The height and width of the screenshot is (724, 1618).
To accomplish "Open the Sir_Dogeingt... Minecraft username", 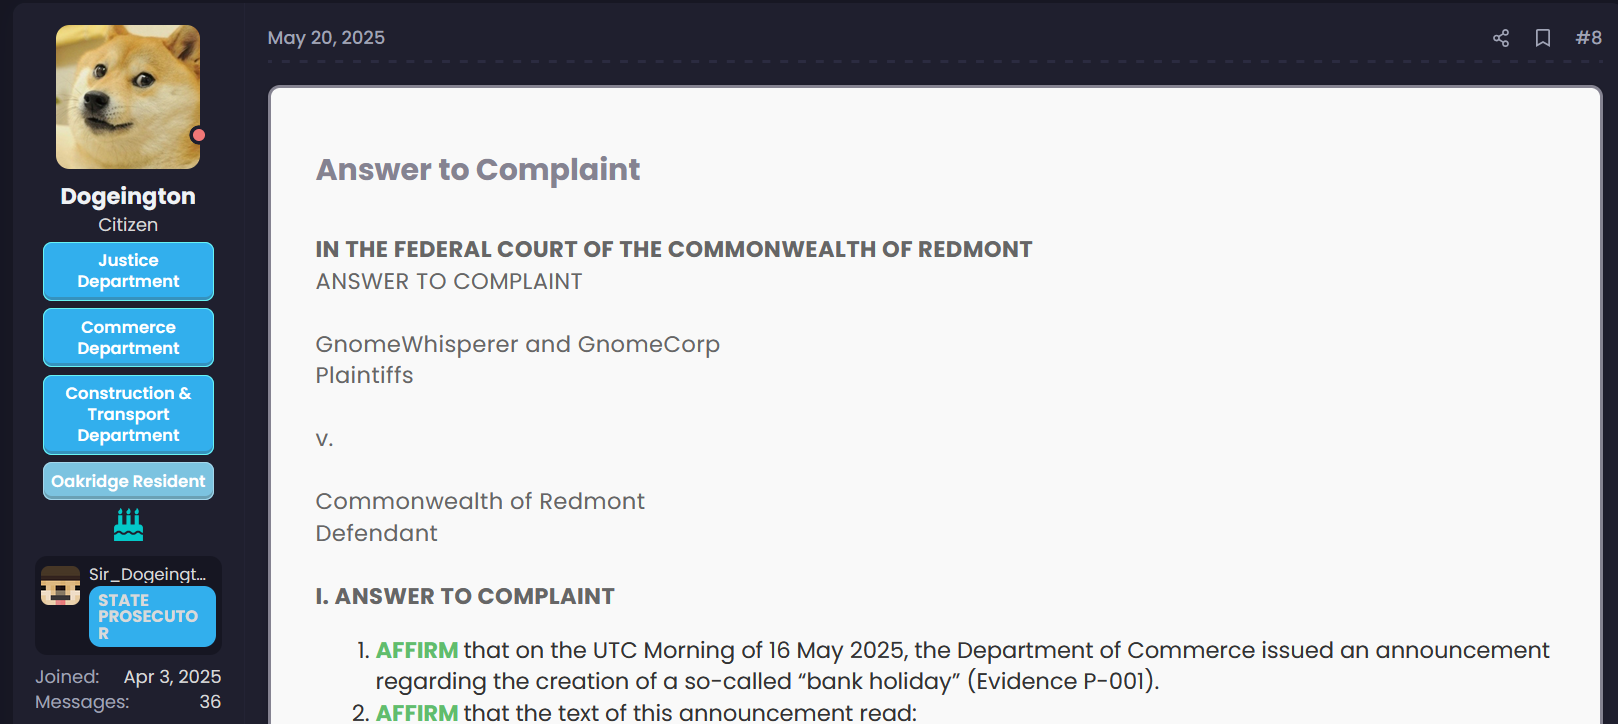I will [147, 574].
